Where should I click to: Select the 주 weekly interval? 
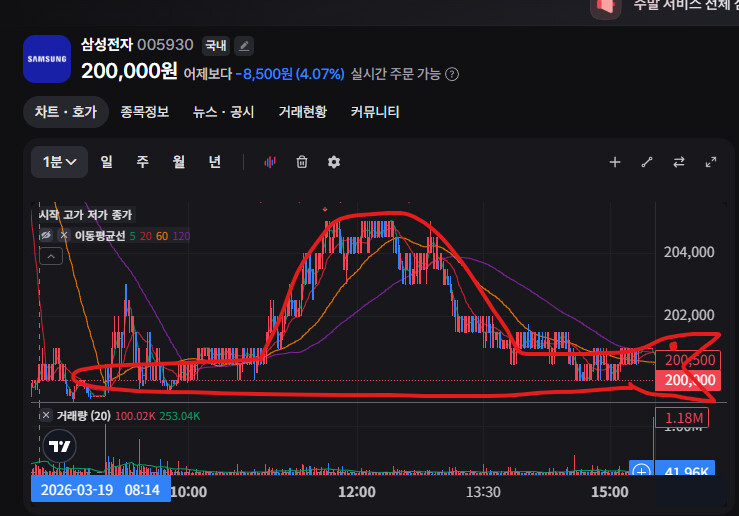pyautogui.click(x=142, y=162)
